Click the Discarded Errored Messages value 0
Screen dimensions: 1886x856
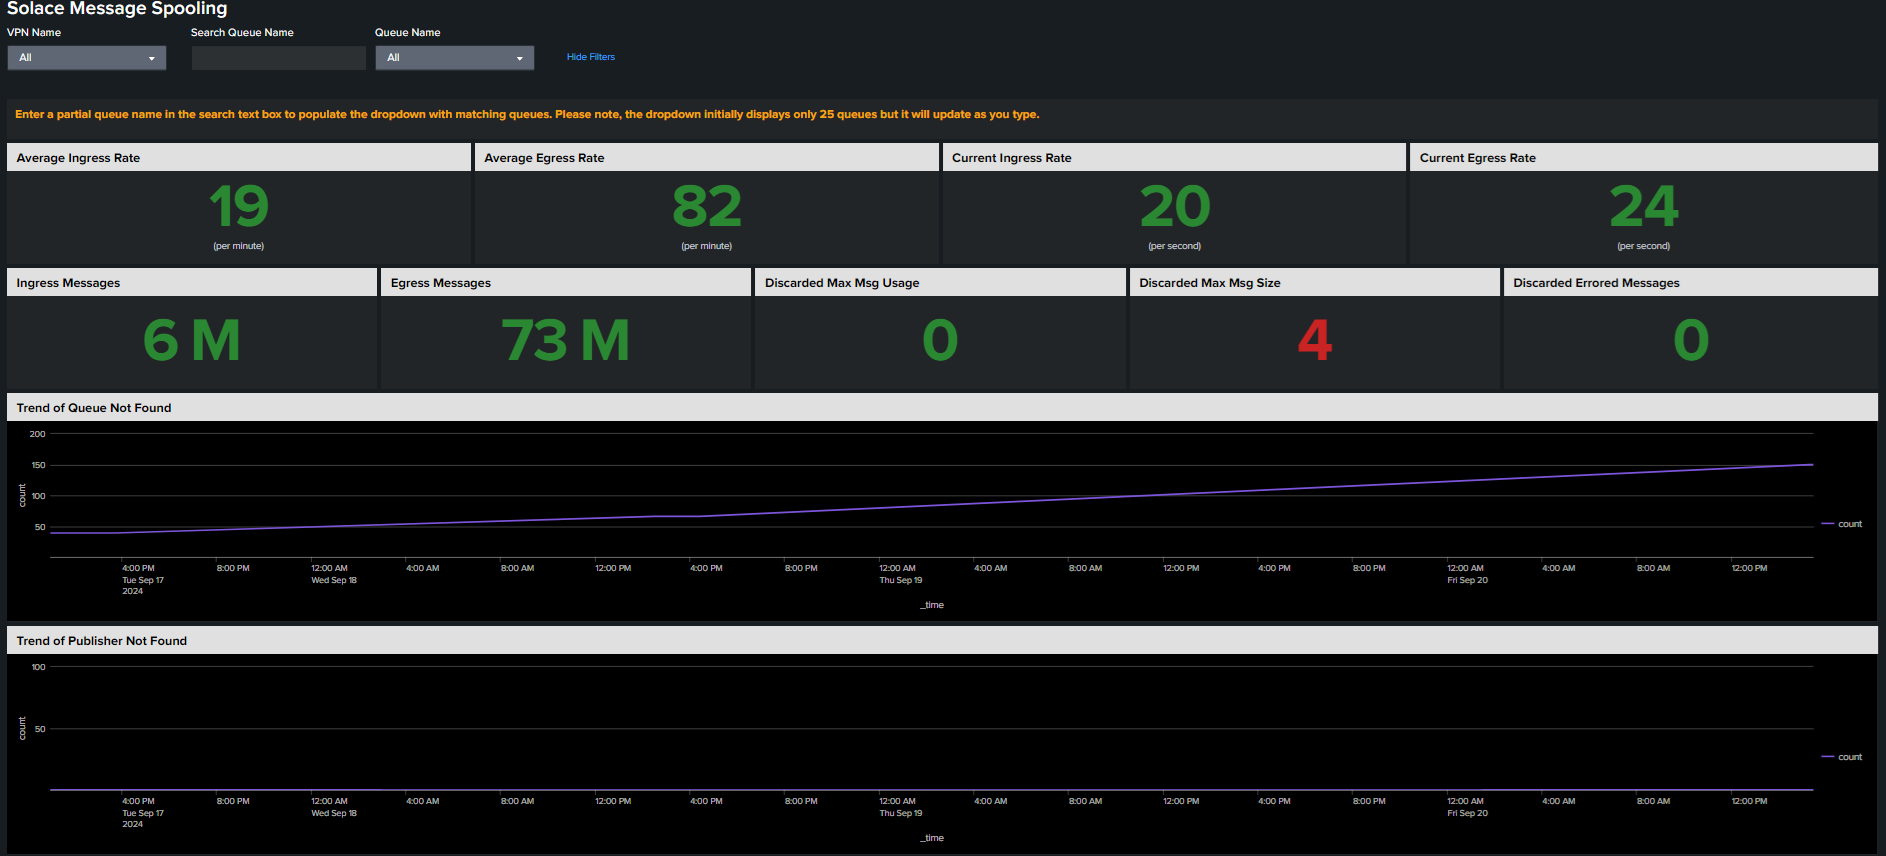pos(1691,340)
